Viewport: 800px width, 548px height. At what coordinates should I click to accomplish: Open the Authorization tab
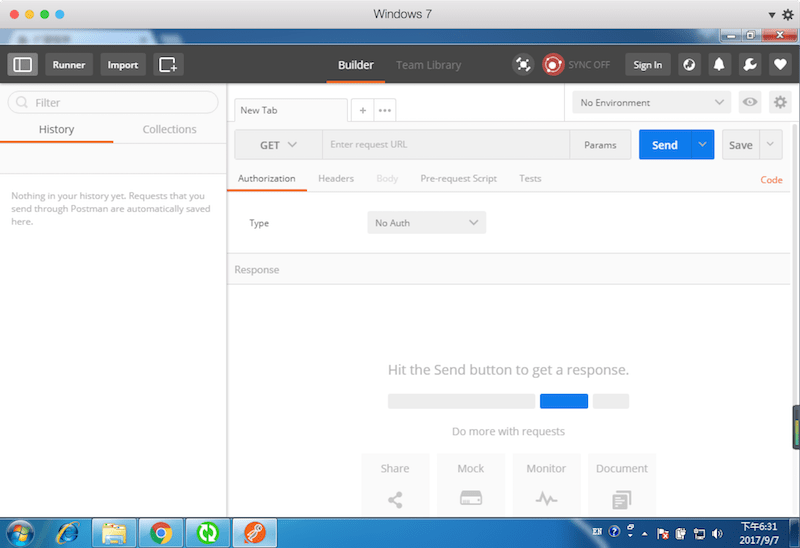266,179
